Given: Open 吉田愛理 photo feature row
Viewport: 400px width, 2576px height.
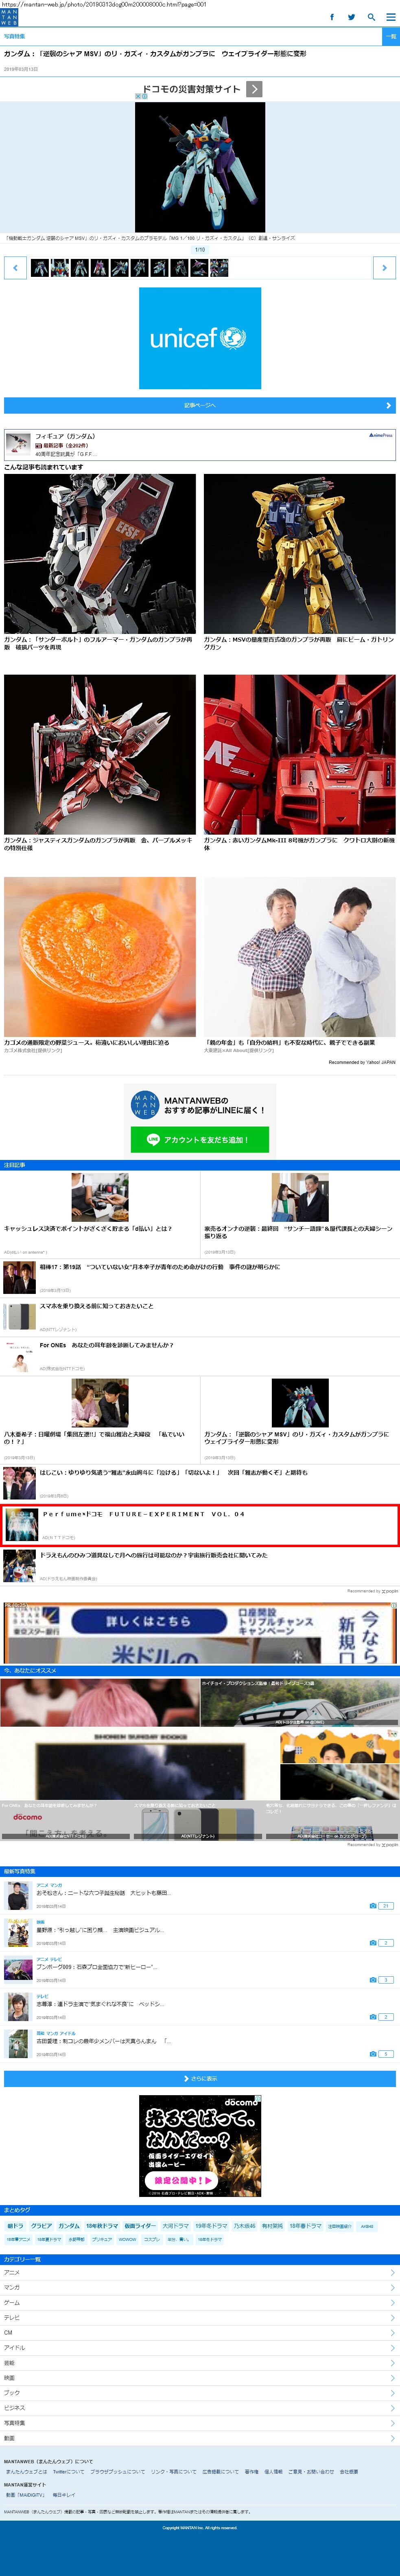Looking at the screenshot, I should tap(200, 2044).
